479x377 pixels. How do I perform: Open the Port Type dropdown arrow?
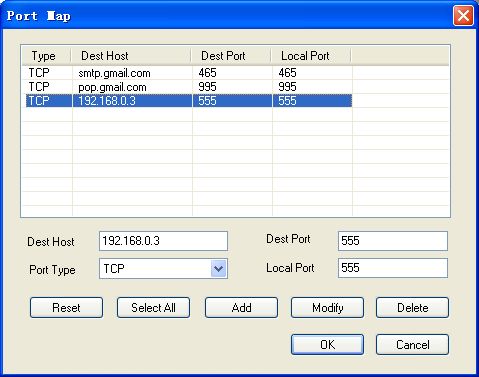pos(218,268)
